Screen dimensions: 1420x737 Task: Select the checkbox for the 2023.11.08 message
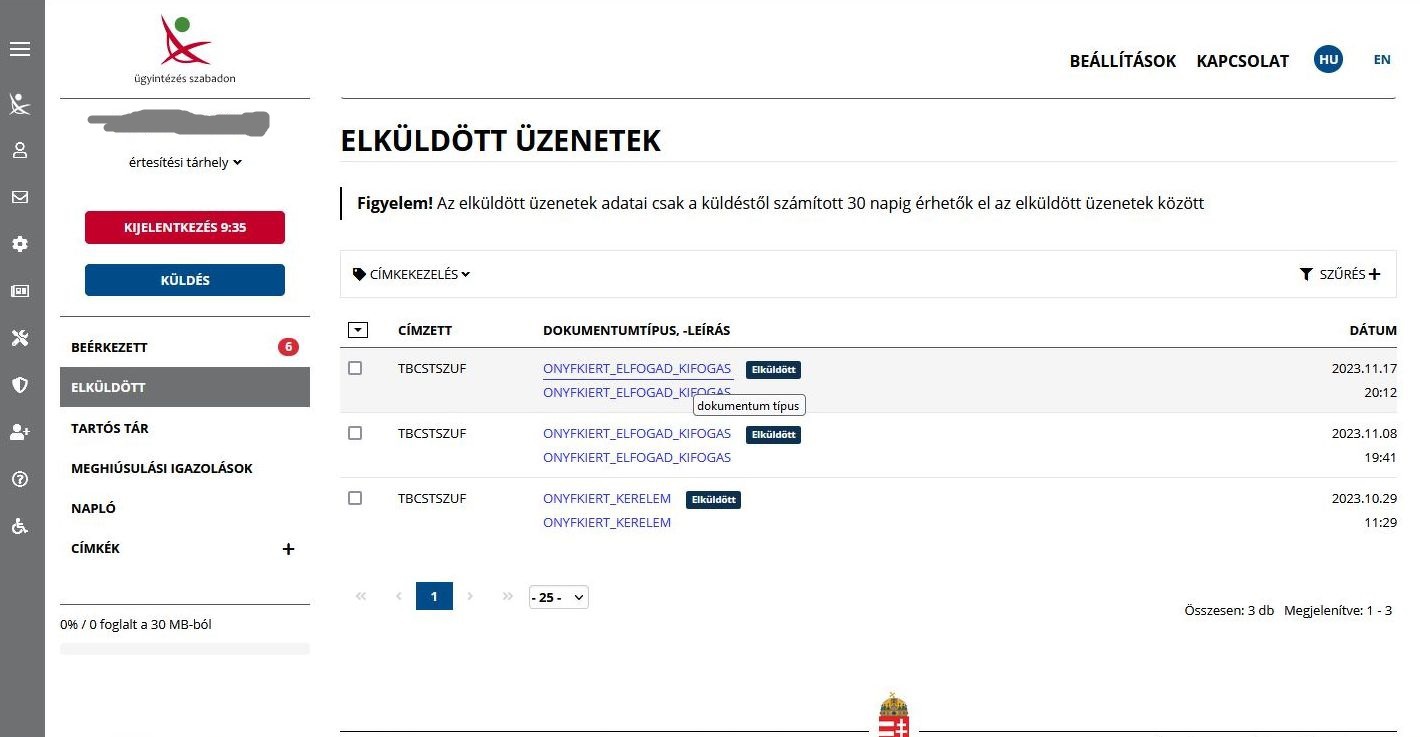click(355, 433)
